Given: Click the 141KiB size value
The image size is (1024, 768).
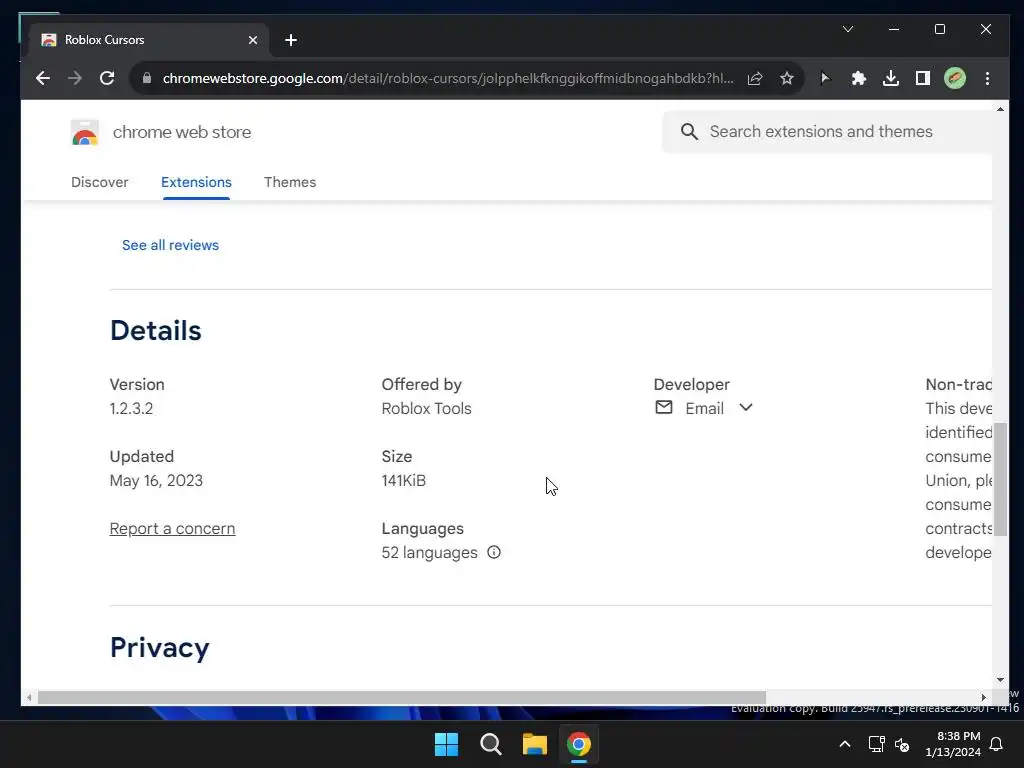Looking at the screenshot, I should pyautogui.click(x=404, y=481).
